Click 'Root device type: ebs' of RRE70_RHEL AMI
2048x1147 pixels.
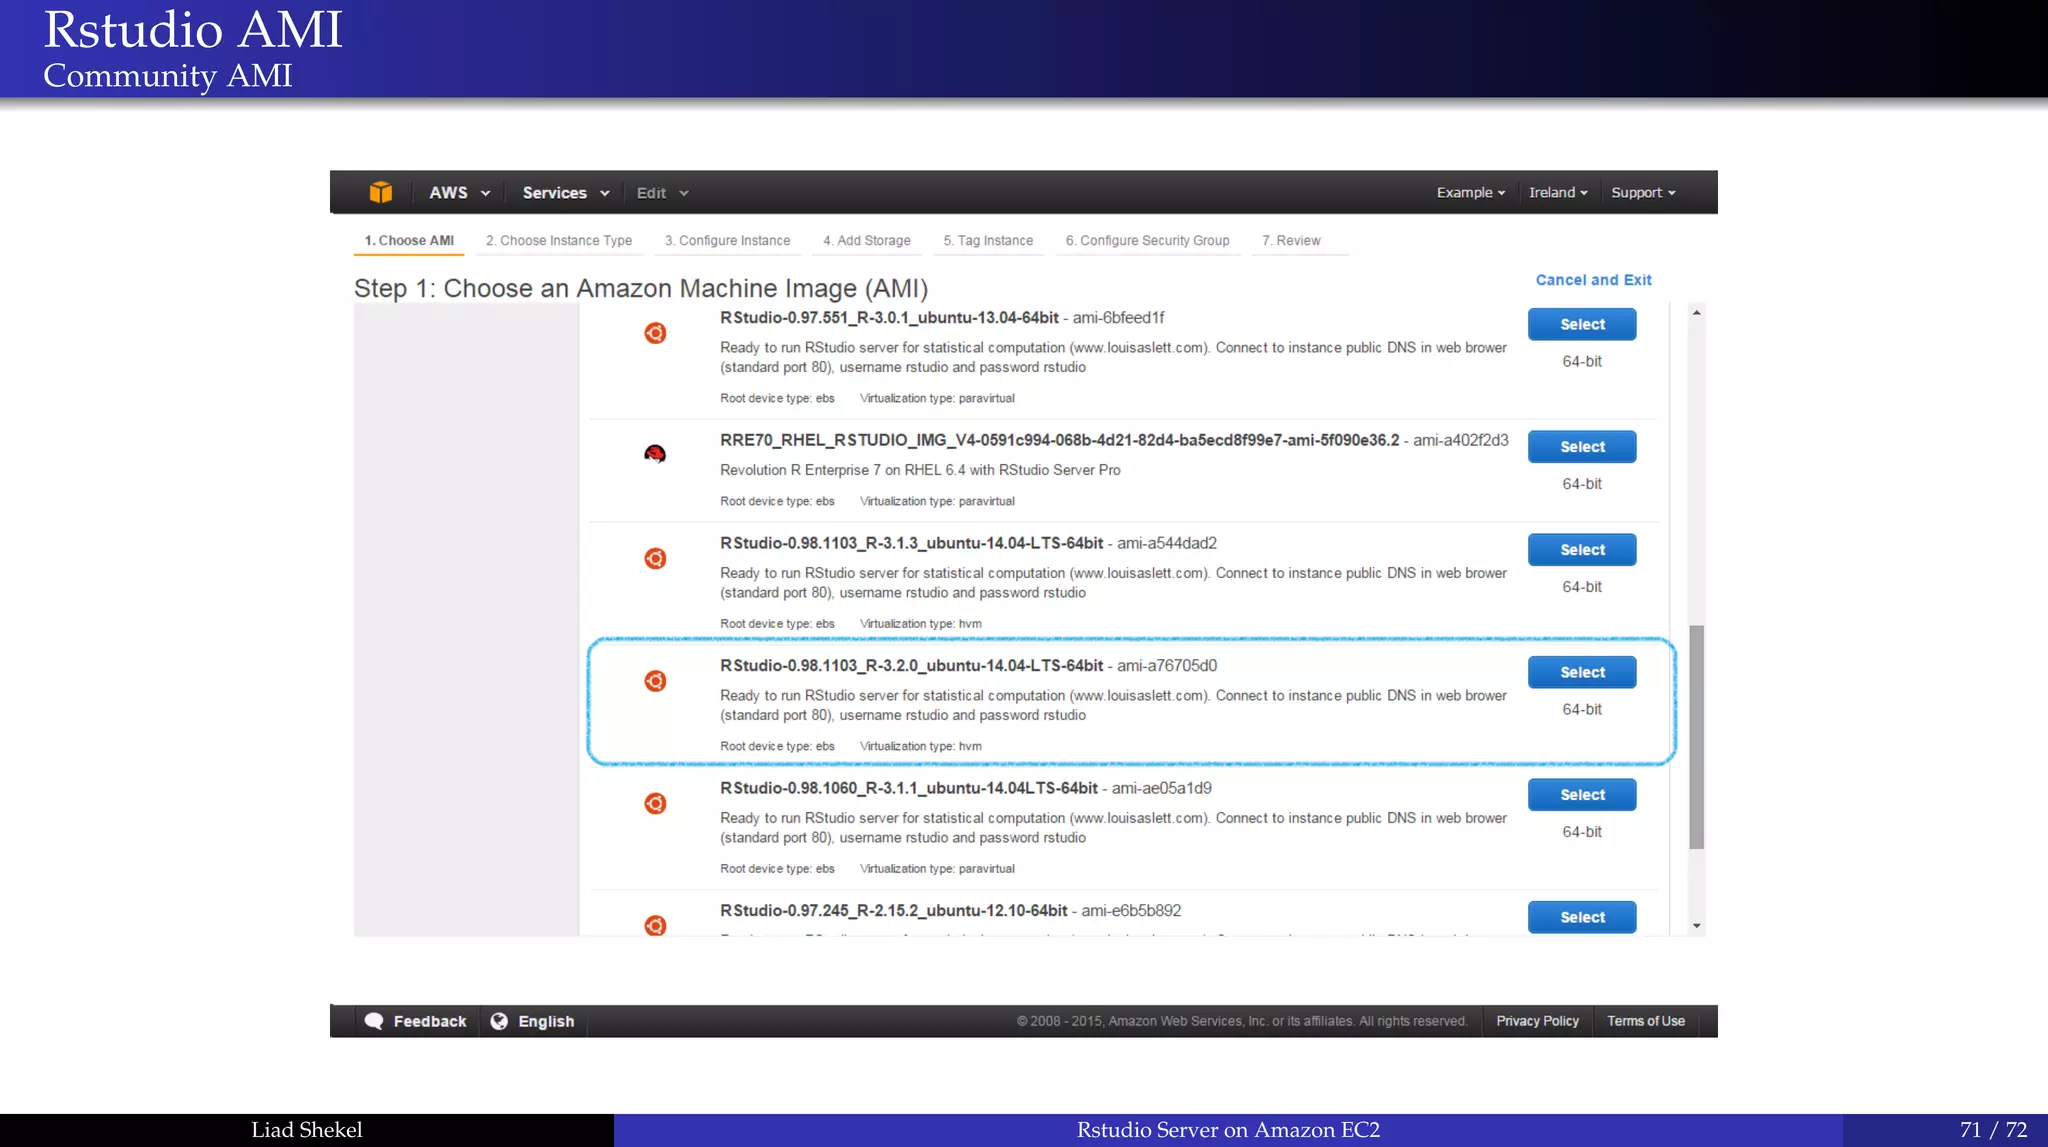coord(777,501)
